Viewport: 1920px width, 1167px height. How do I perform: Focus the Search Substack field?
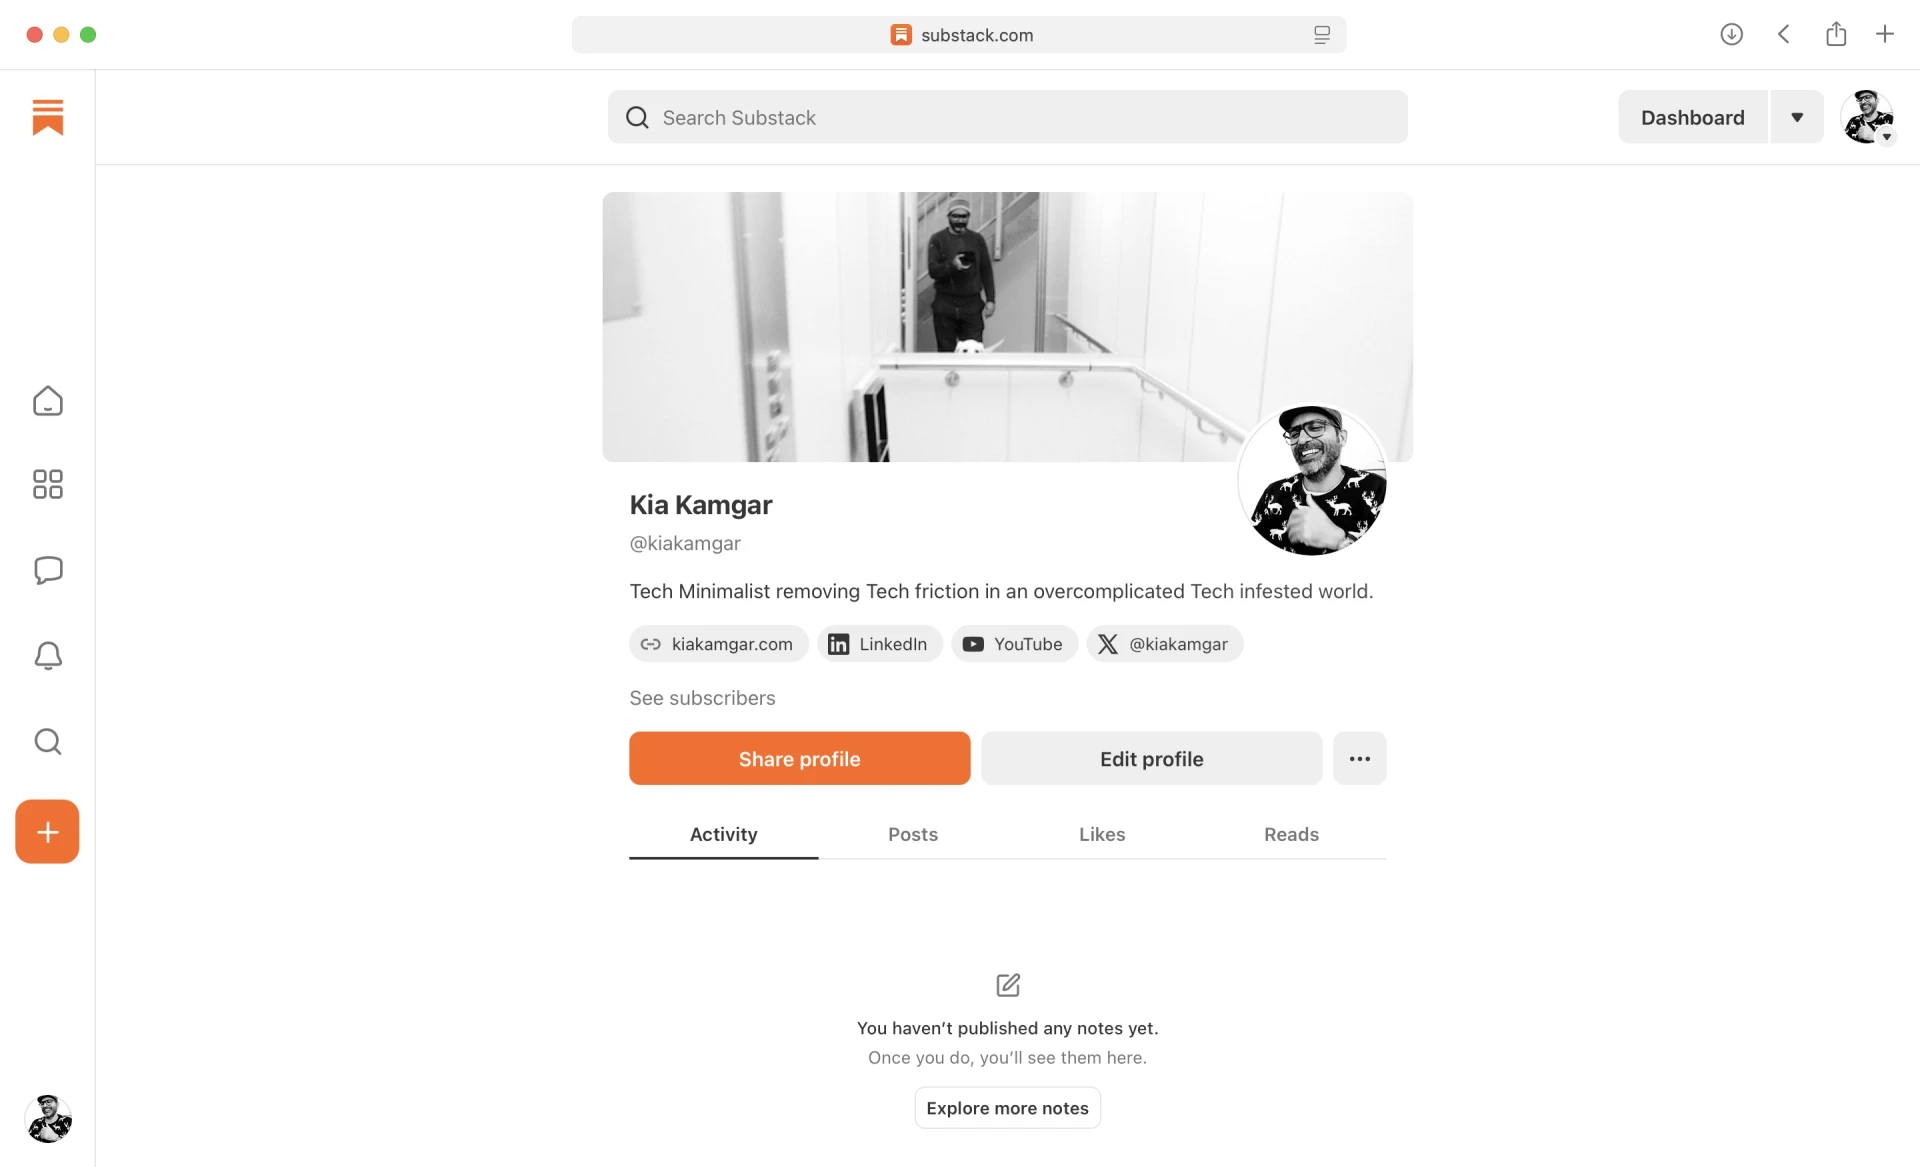pos(1007,117)
